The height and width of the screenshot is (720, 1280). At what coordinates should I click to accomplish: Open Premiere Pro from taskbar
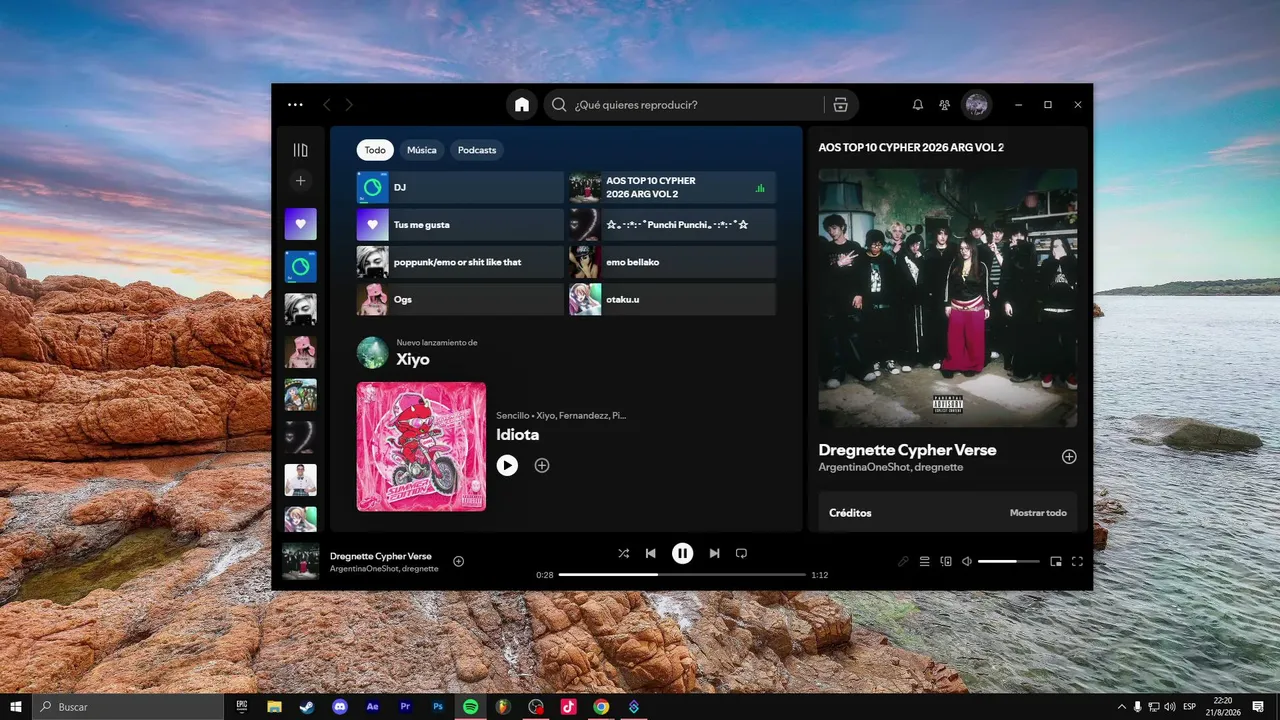click(x=405, y=707)
